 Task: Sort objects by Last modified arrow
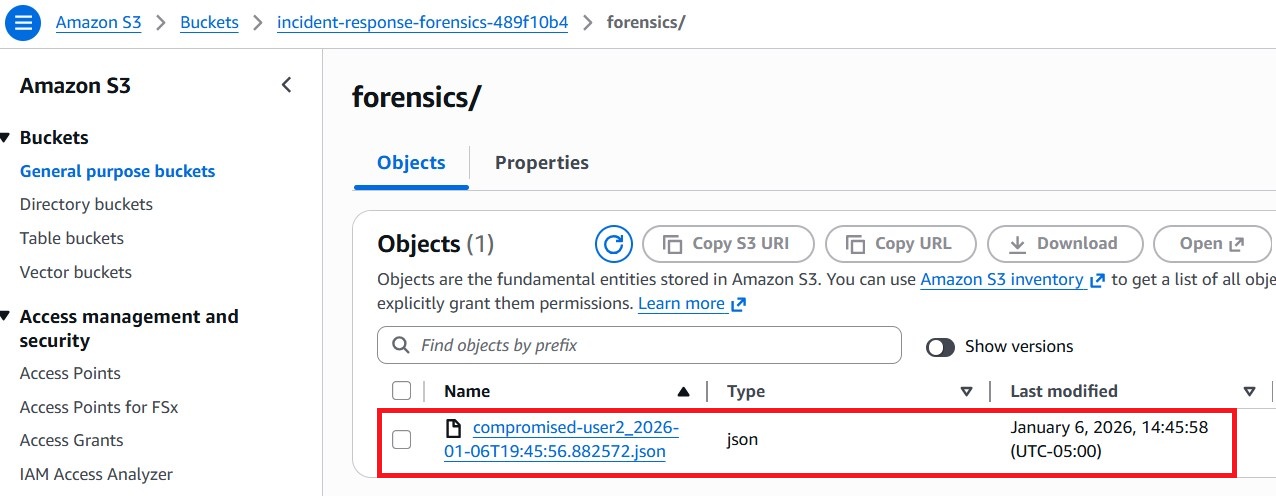(1249, 391)
